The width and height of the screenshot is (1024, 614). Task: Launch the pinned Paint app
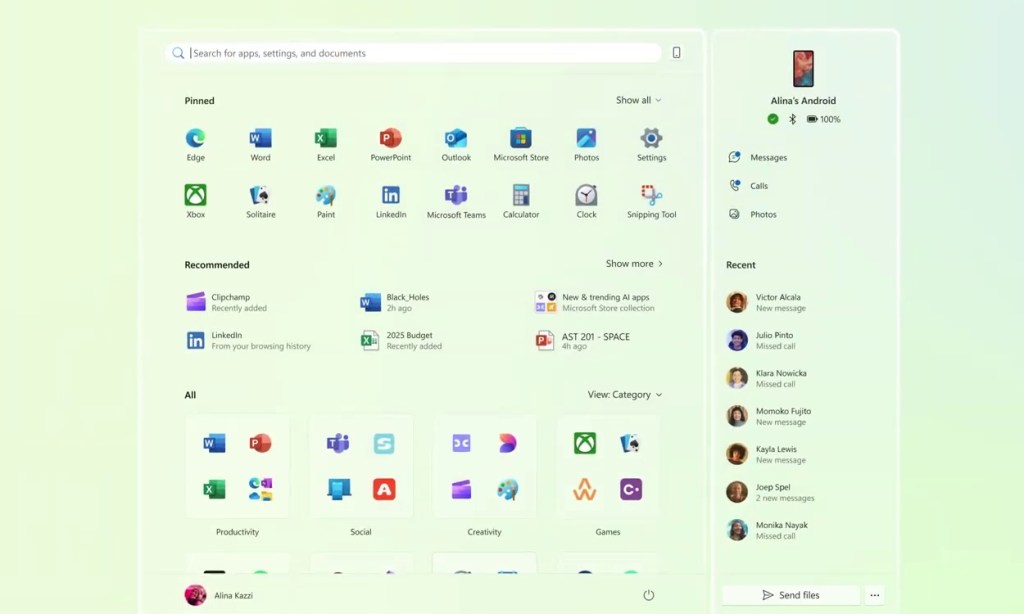pyautogui.click(x=325, y=201)
